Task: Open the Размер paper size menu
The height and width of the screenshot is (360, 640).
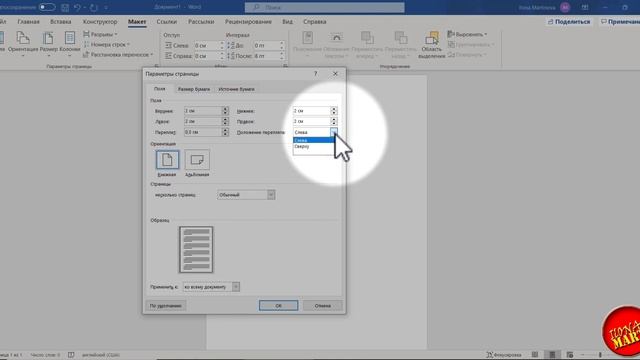Action: coord(49,44)
